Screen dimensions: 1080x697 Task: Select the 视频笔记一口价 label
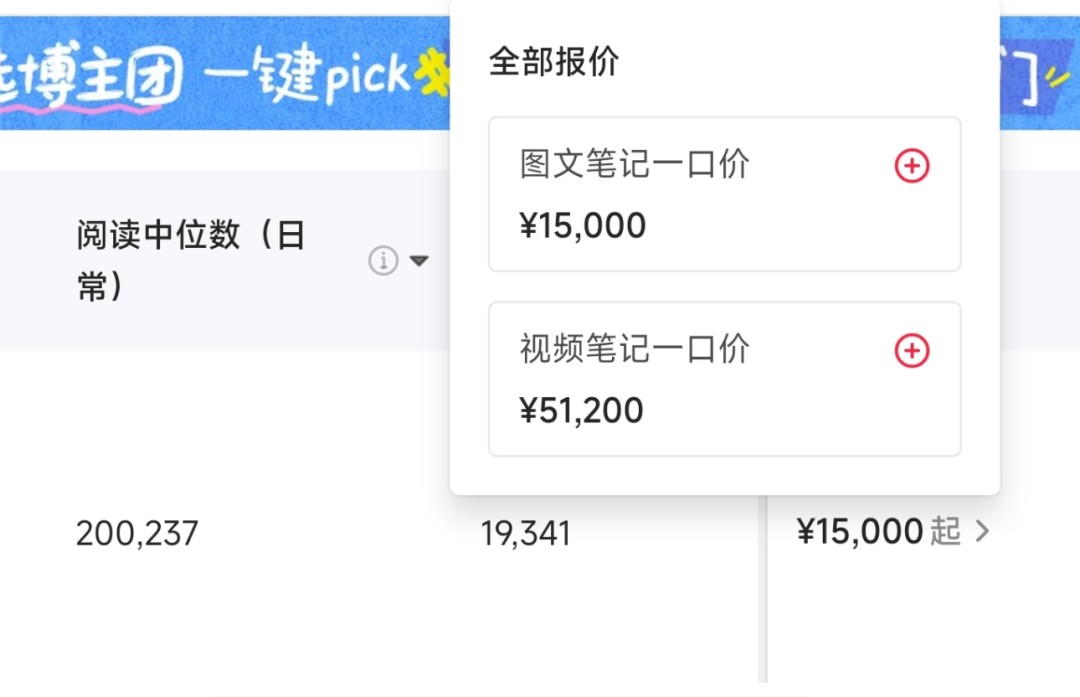point(634,349)
